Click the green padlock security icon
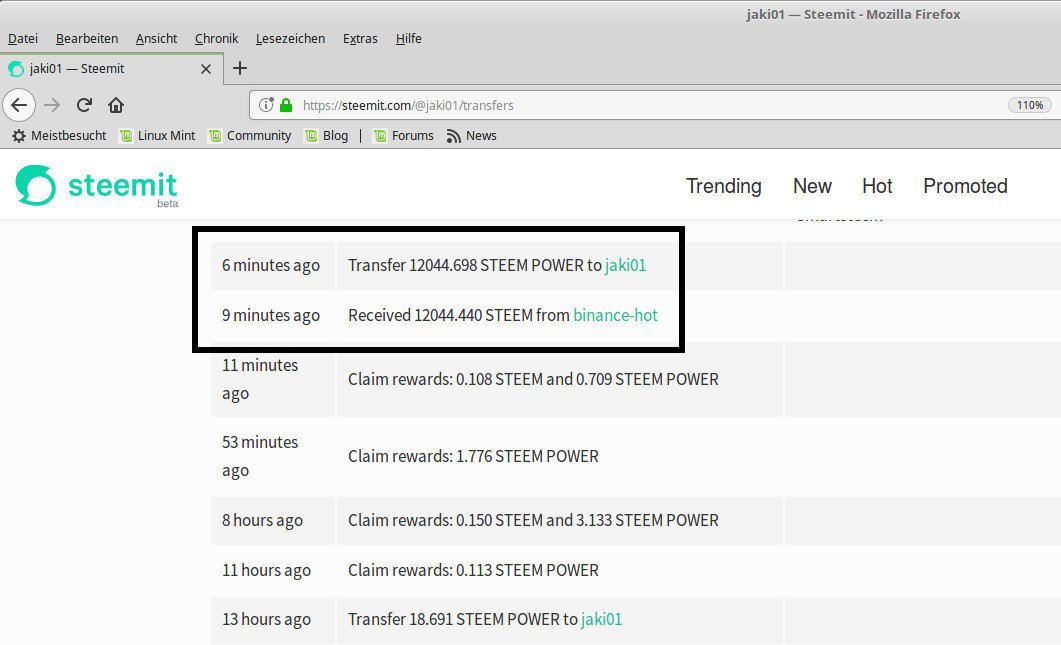Image resolution: width=1061 pixels, height=645 pixels. [x=286, y=105]
